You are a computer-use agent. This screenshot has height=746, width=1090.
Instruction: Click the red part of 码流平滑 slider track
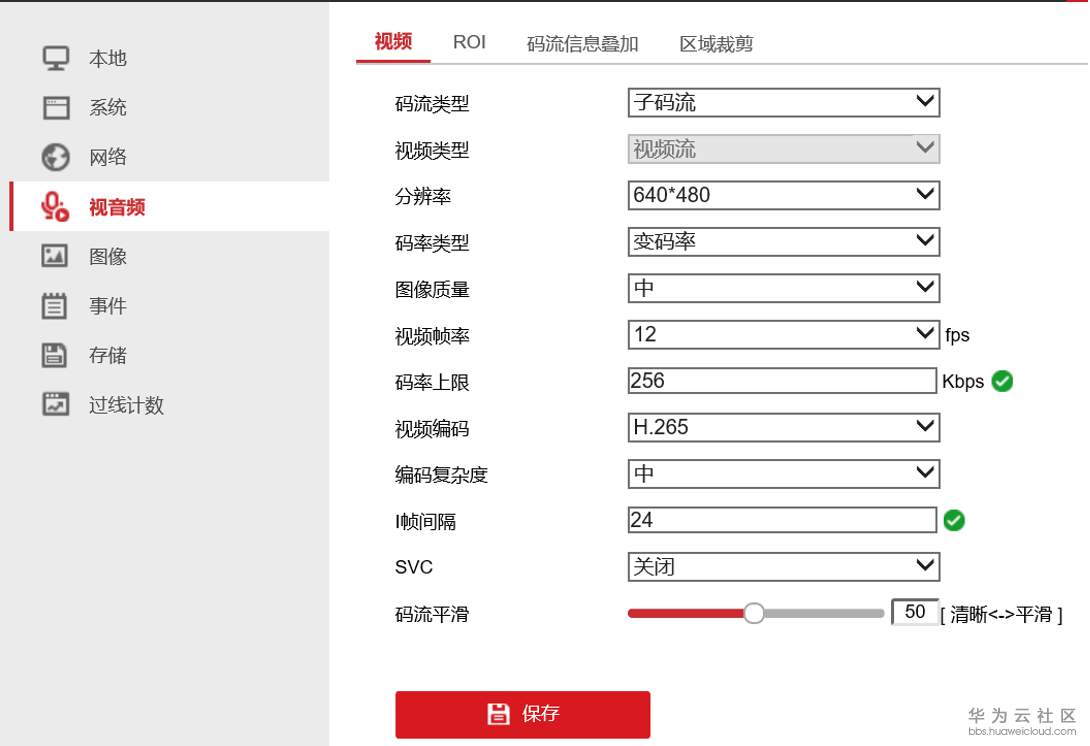(685, 613)
